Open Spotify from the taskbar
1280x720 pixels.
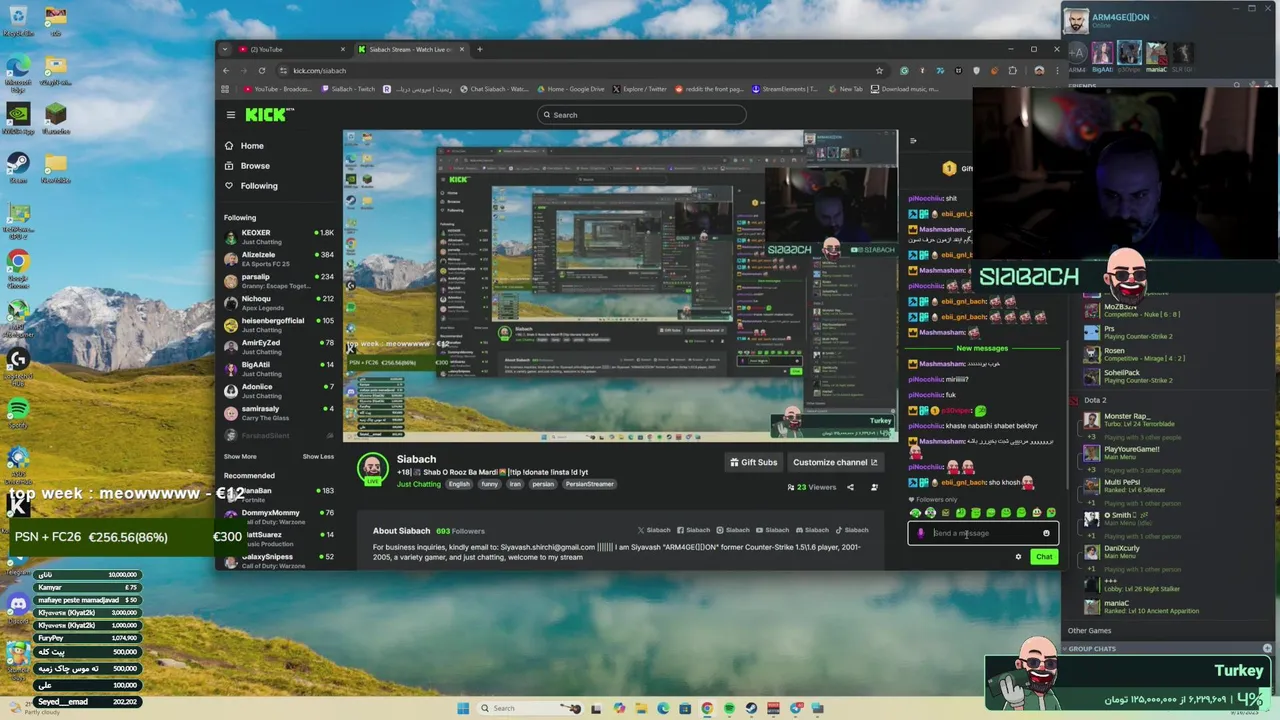729,708
